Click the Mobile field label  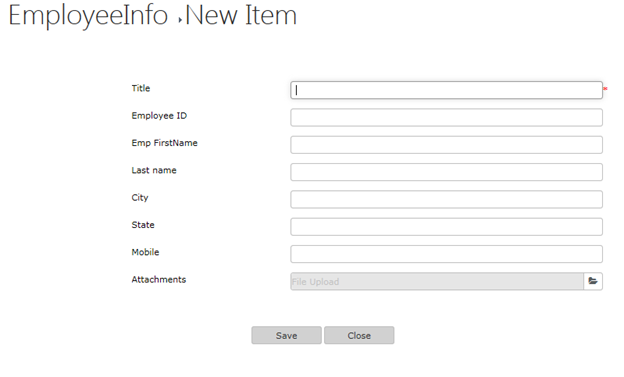[x=145, y=252]
